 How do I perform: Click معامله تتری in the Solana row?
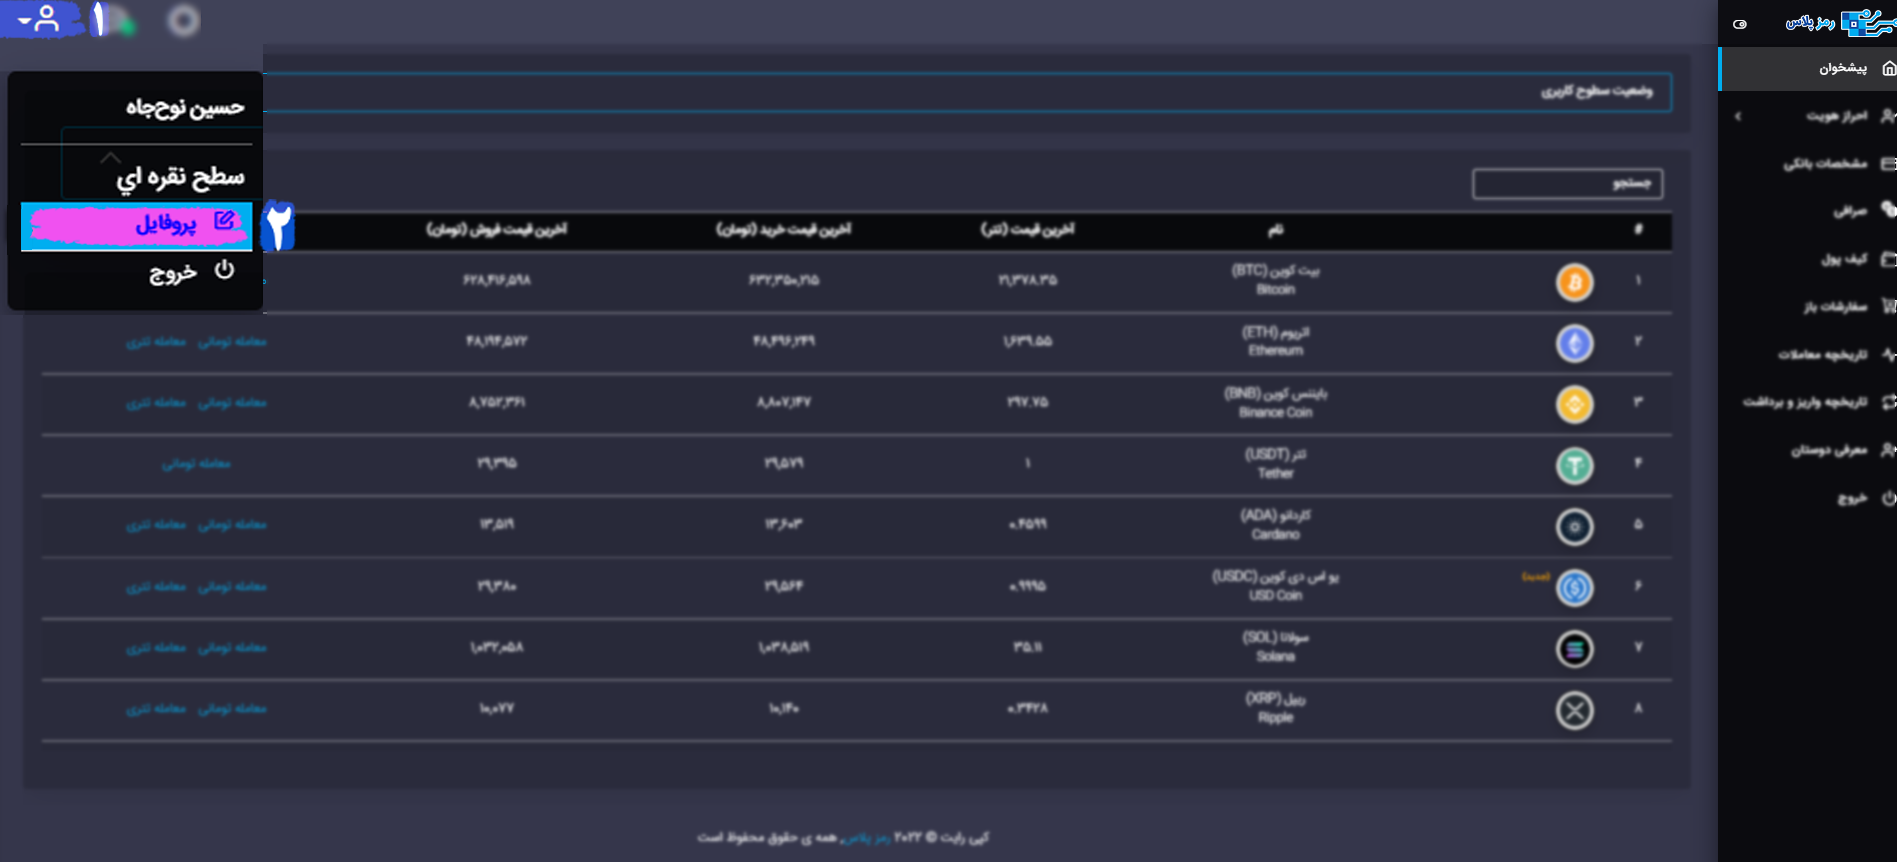coord(156,648)
